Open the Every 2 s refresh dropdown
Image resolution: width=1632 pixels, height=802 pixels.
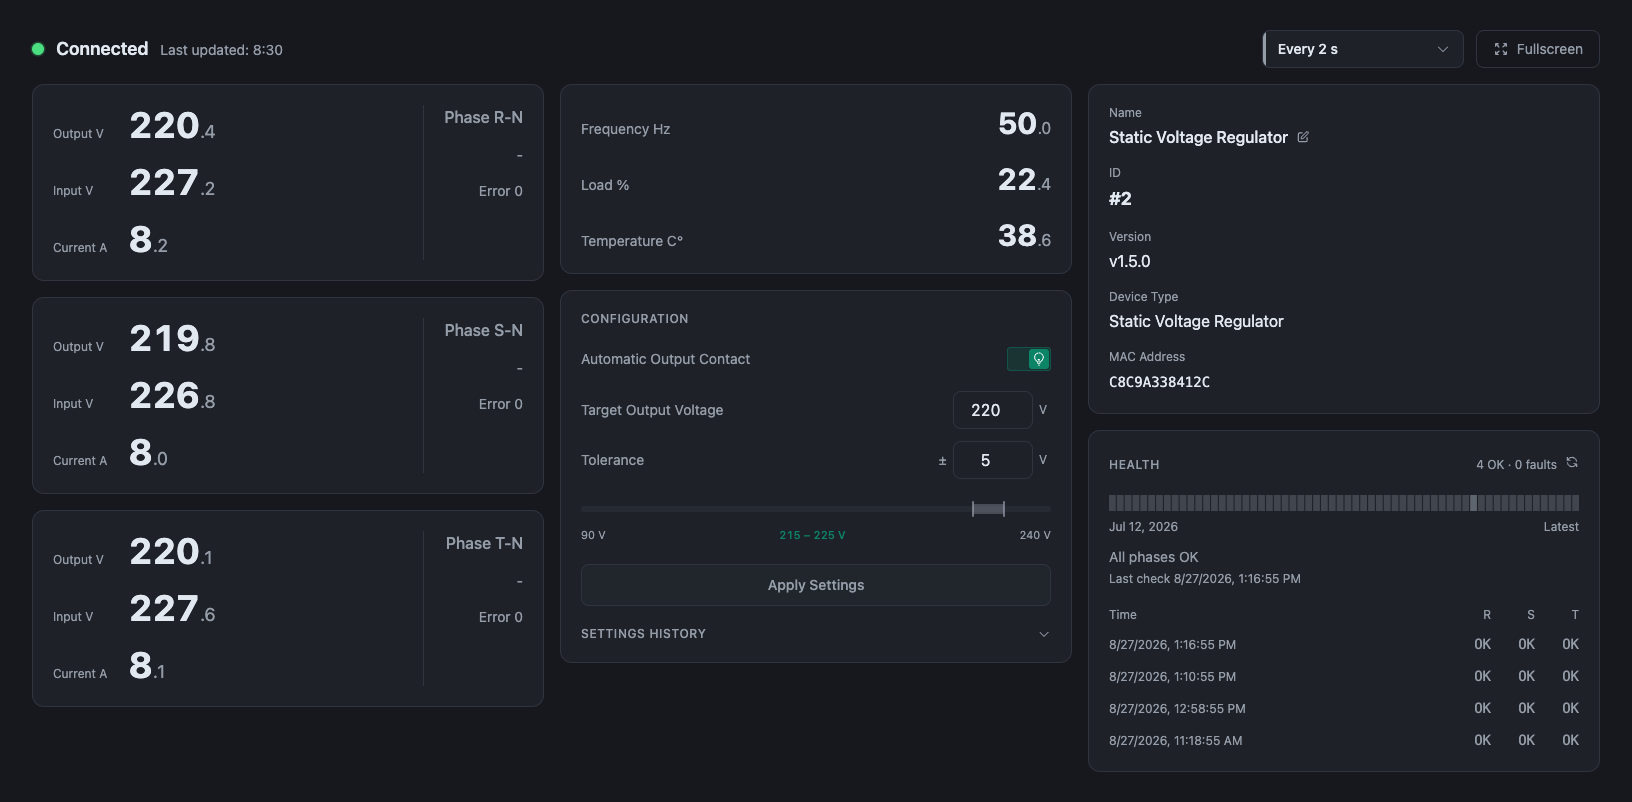click(1362, 49)
